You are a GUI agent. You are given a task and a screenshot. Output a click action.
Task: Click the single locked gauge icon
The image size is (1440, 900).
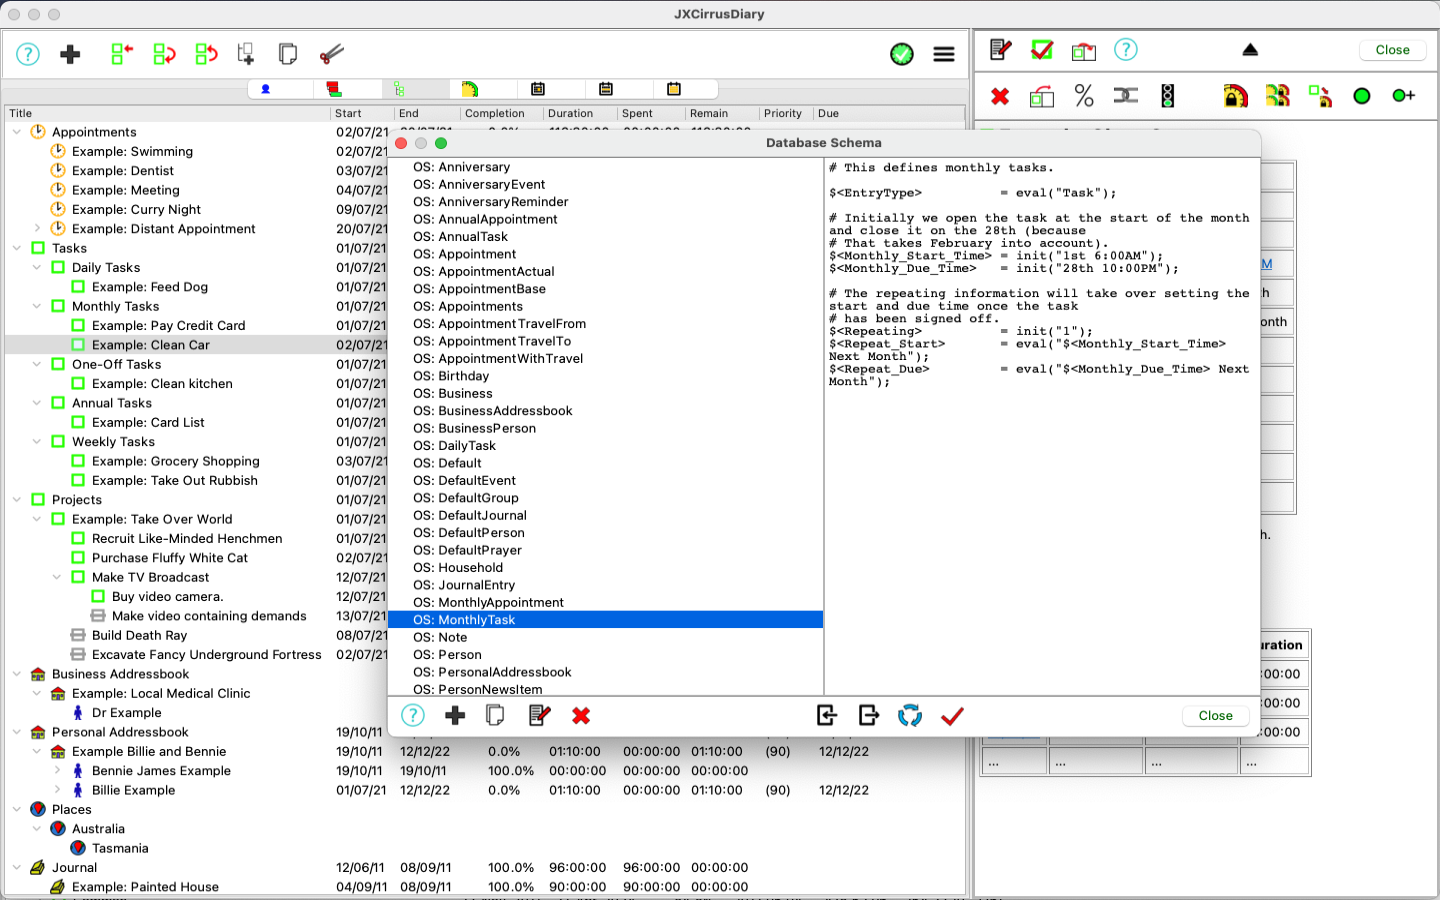[x=1236, y=96]
